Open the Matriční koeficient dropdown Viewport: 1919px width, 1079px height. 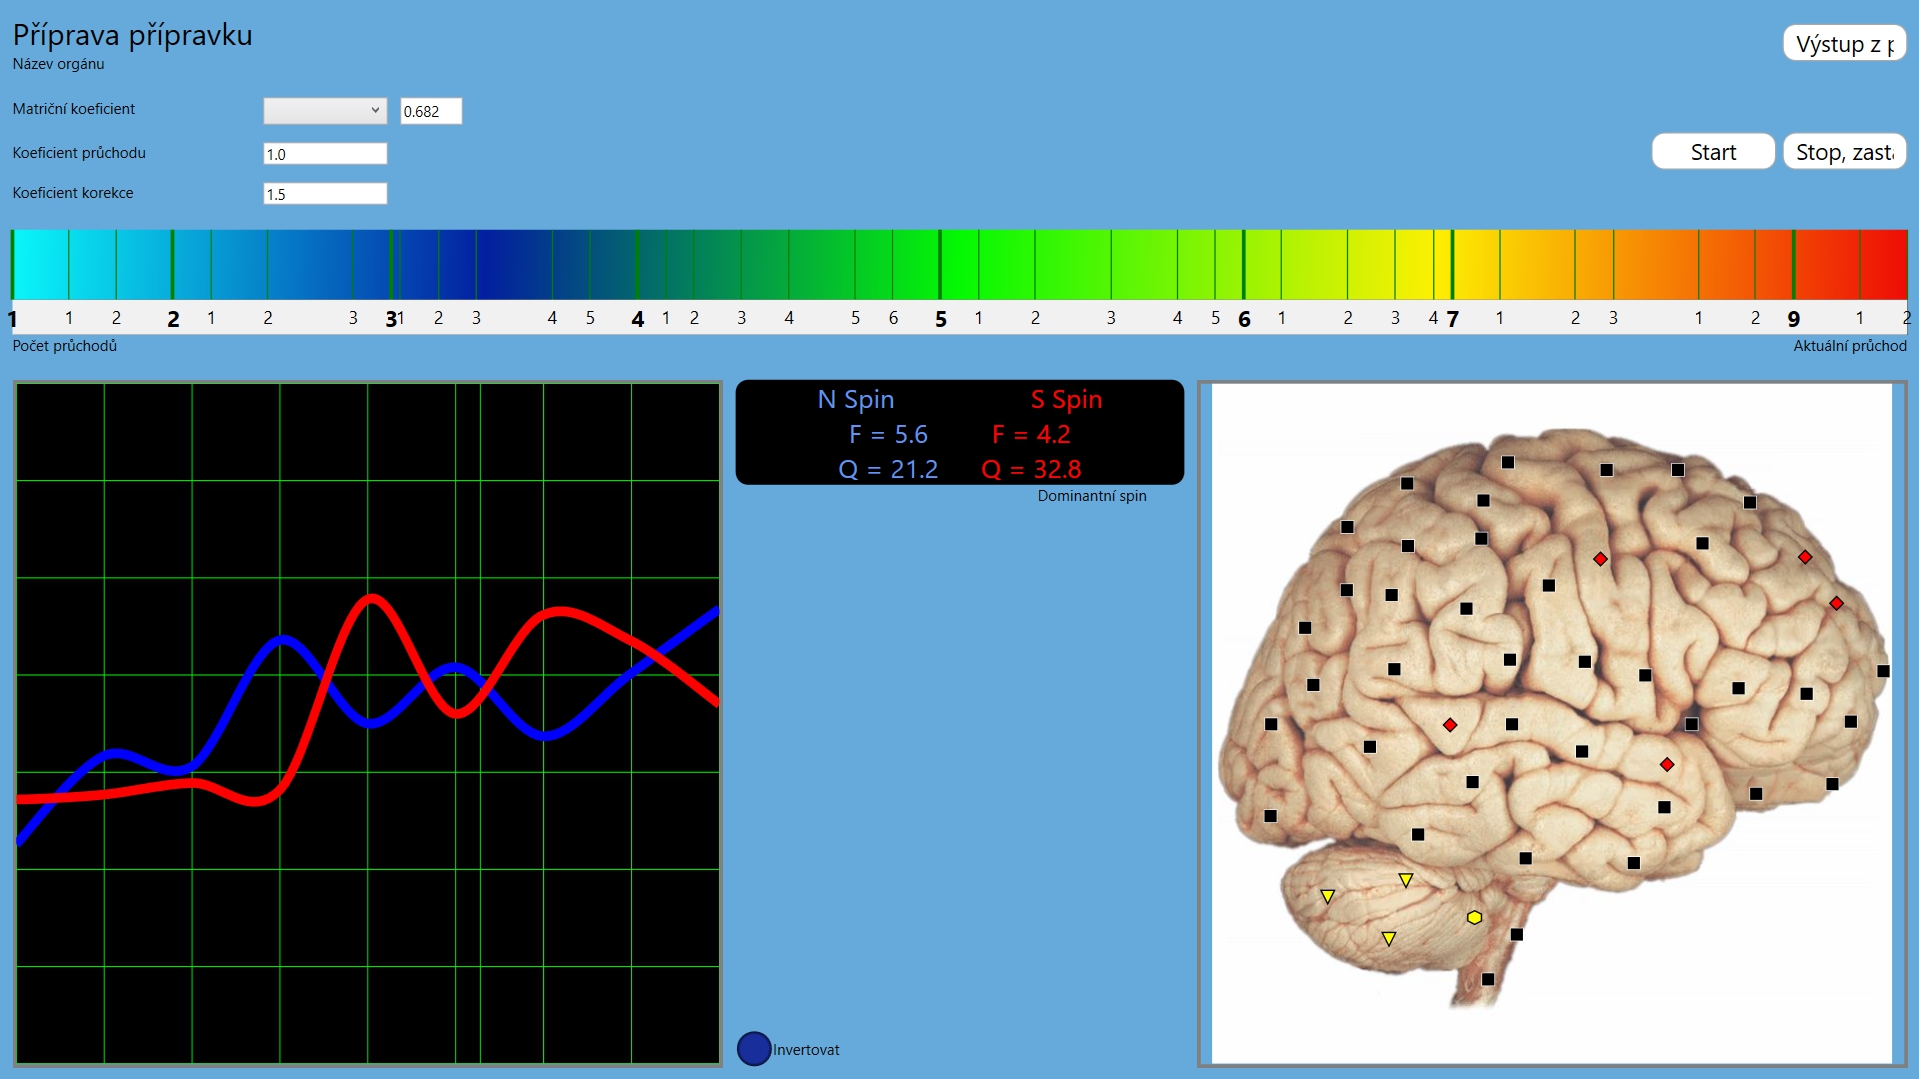(324, 111)
